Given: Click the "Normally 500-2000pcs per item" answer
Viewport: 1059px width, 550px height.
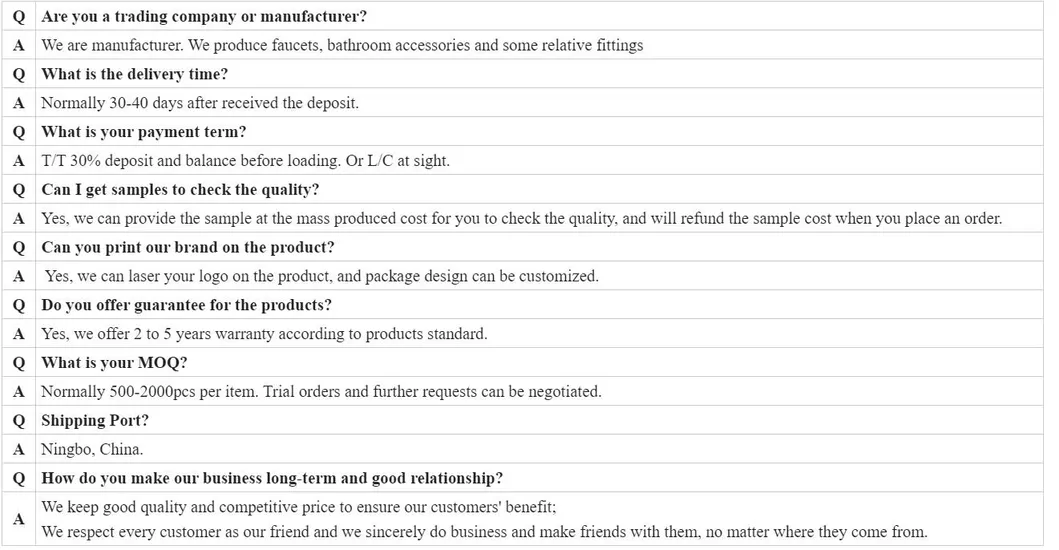Looking at the screenshot, I should (x=321, y=391).
